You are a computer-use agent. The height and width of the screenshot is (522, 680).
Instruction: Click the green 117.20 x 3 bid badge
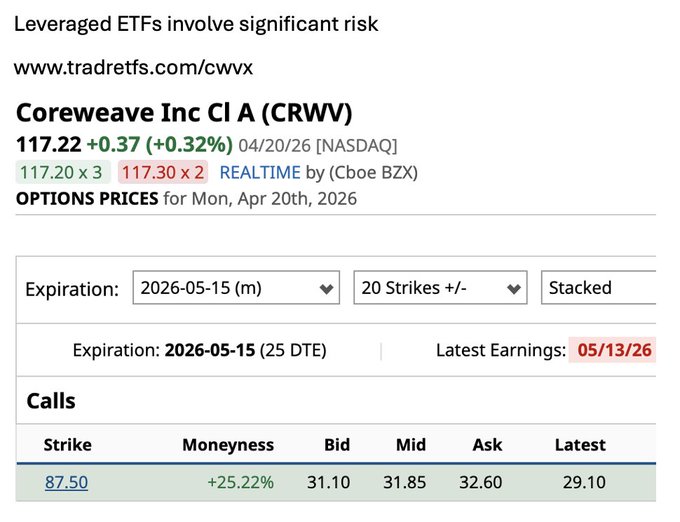click(x=61, y=172)
